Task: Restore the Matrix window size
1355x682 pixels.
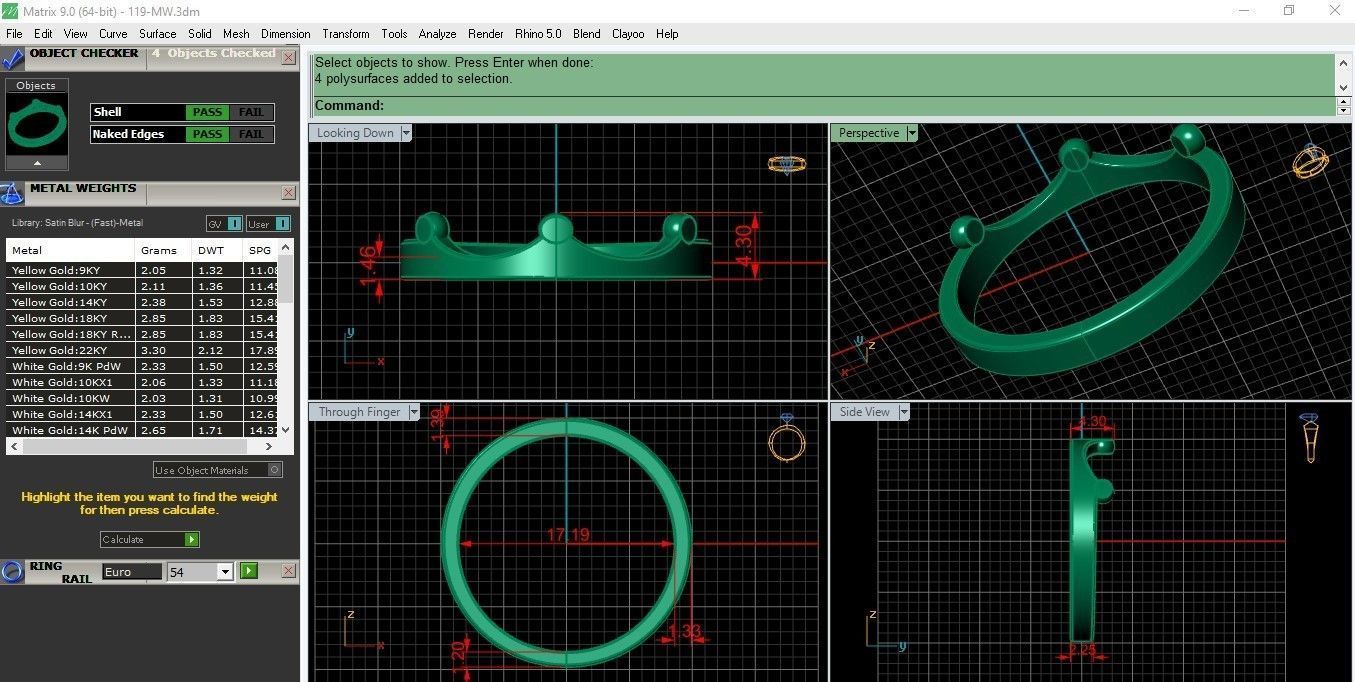Action: [1289, 10]
